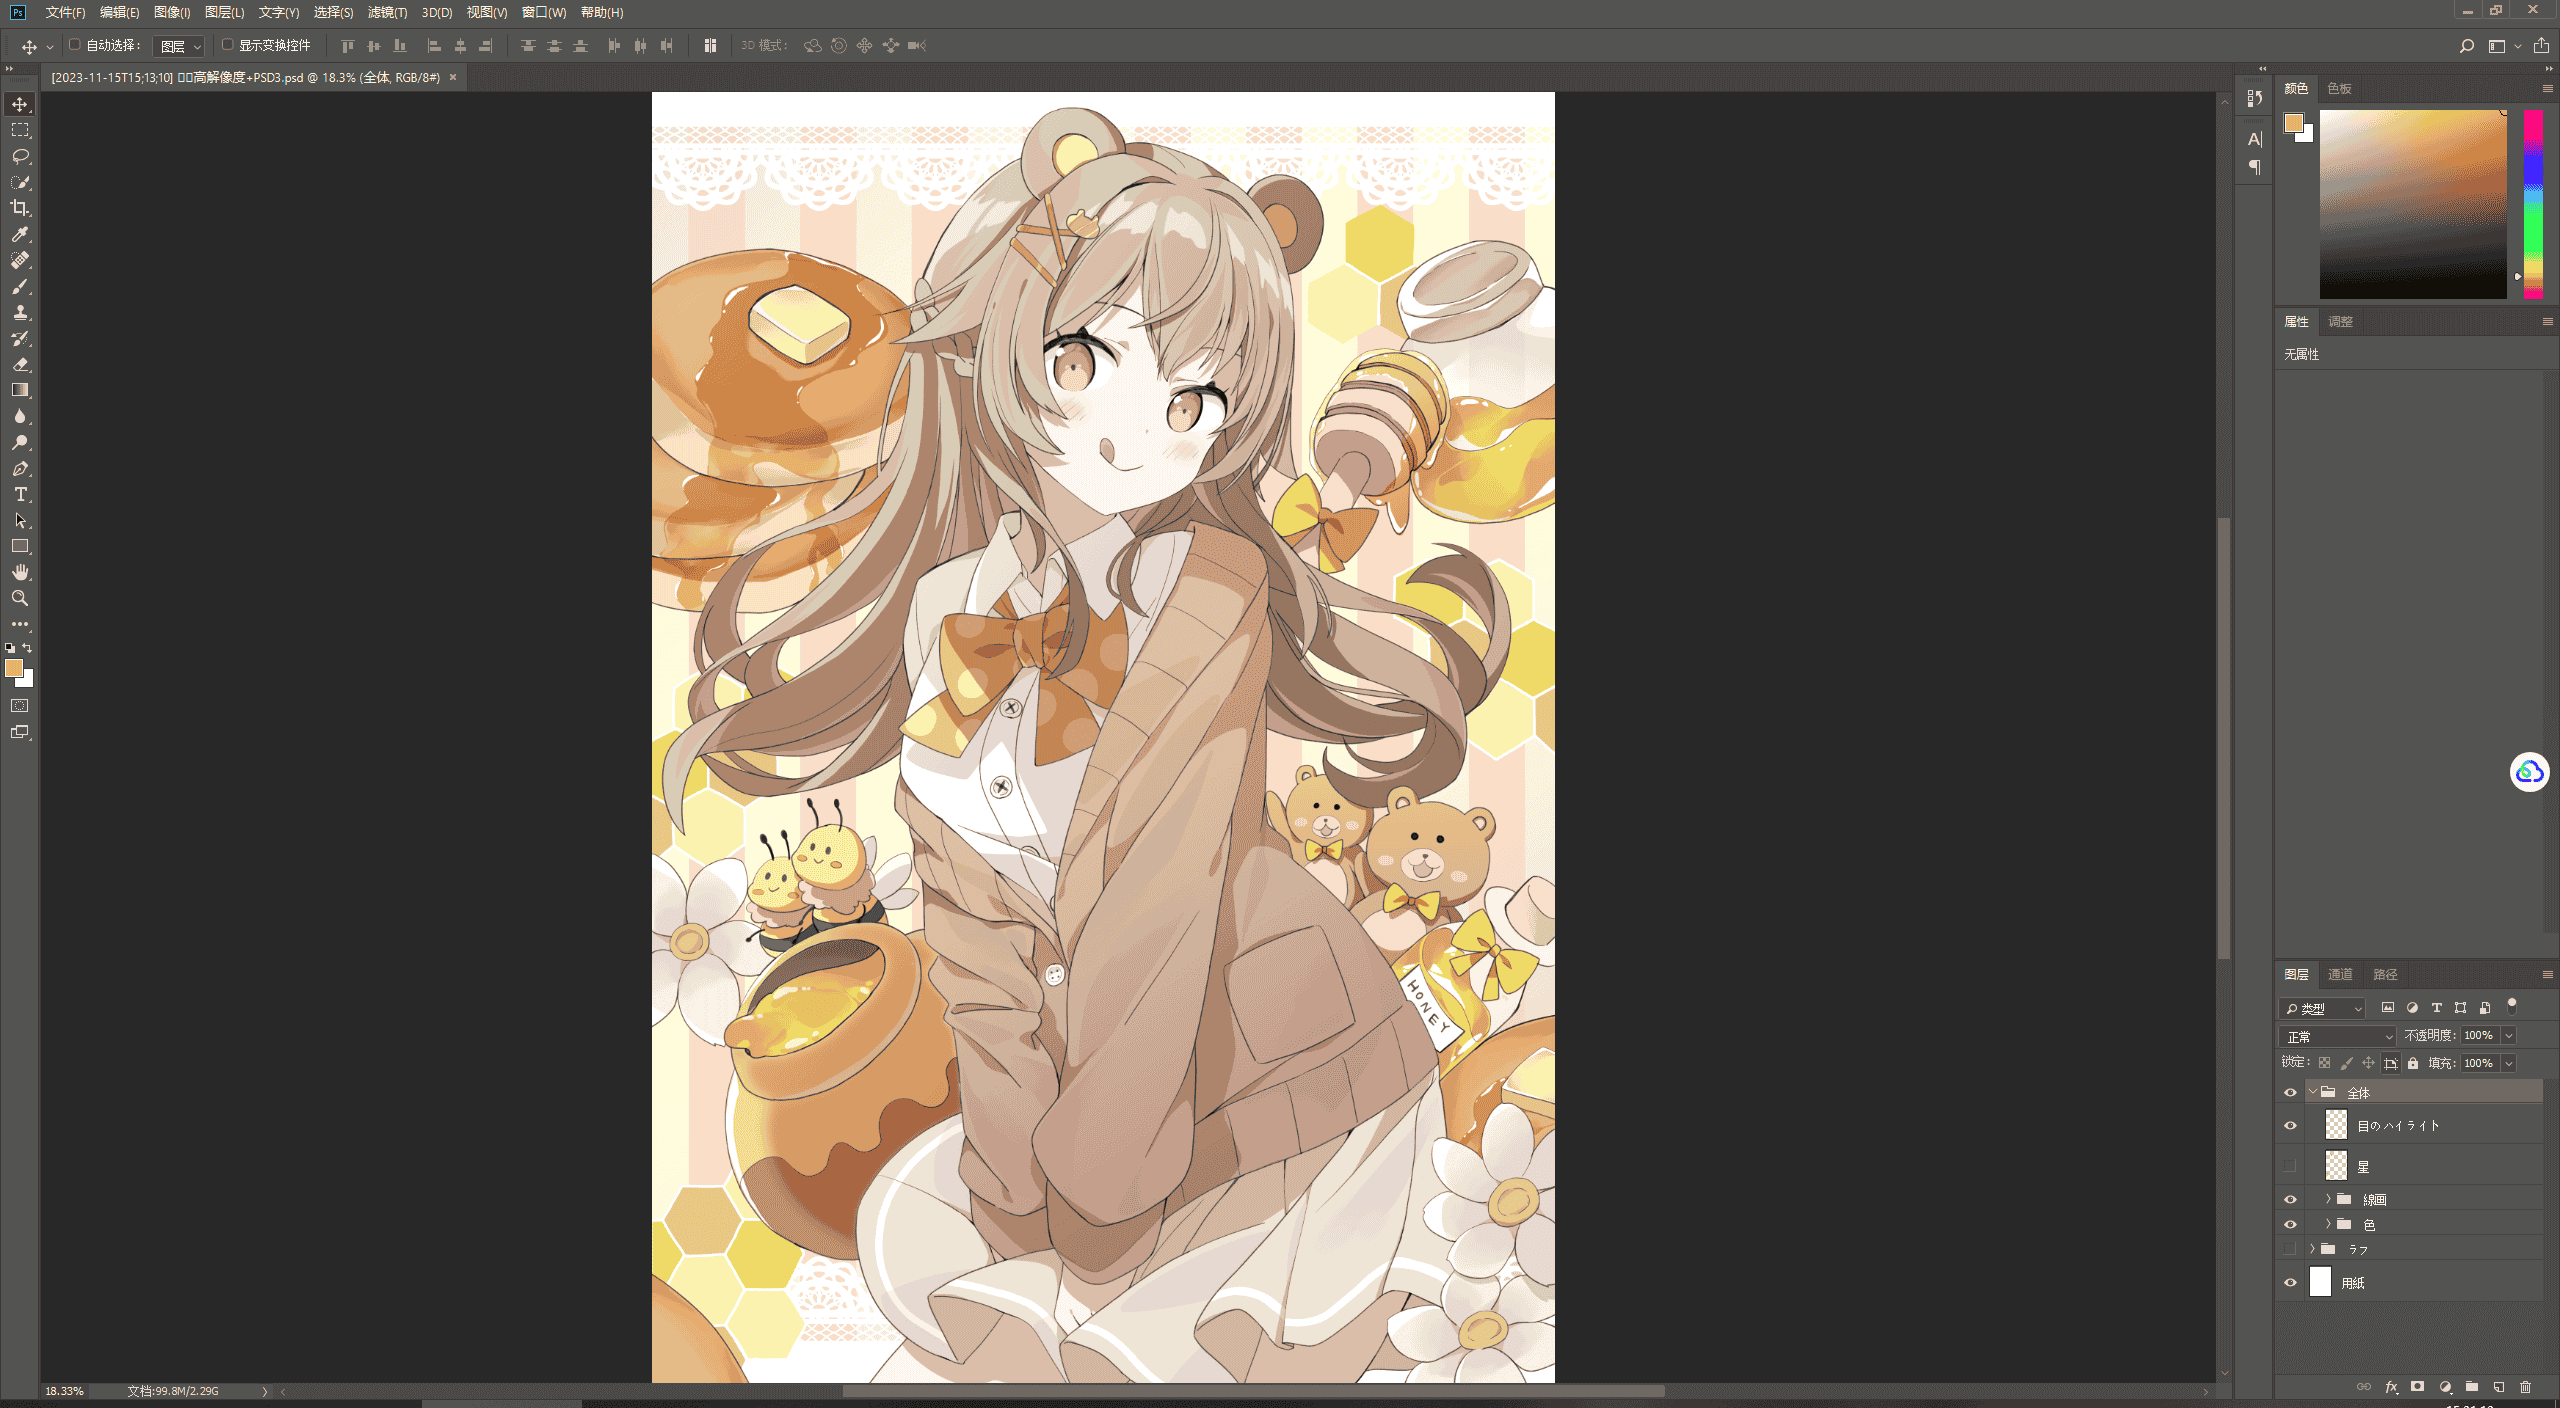The width and height of the screenshot is (2560, 1408).
Task: Click the zoom percentage field 18.33%
Action: [x=64, y=1391]
